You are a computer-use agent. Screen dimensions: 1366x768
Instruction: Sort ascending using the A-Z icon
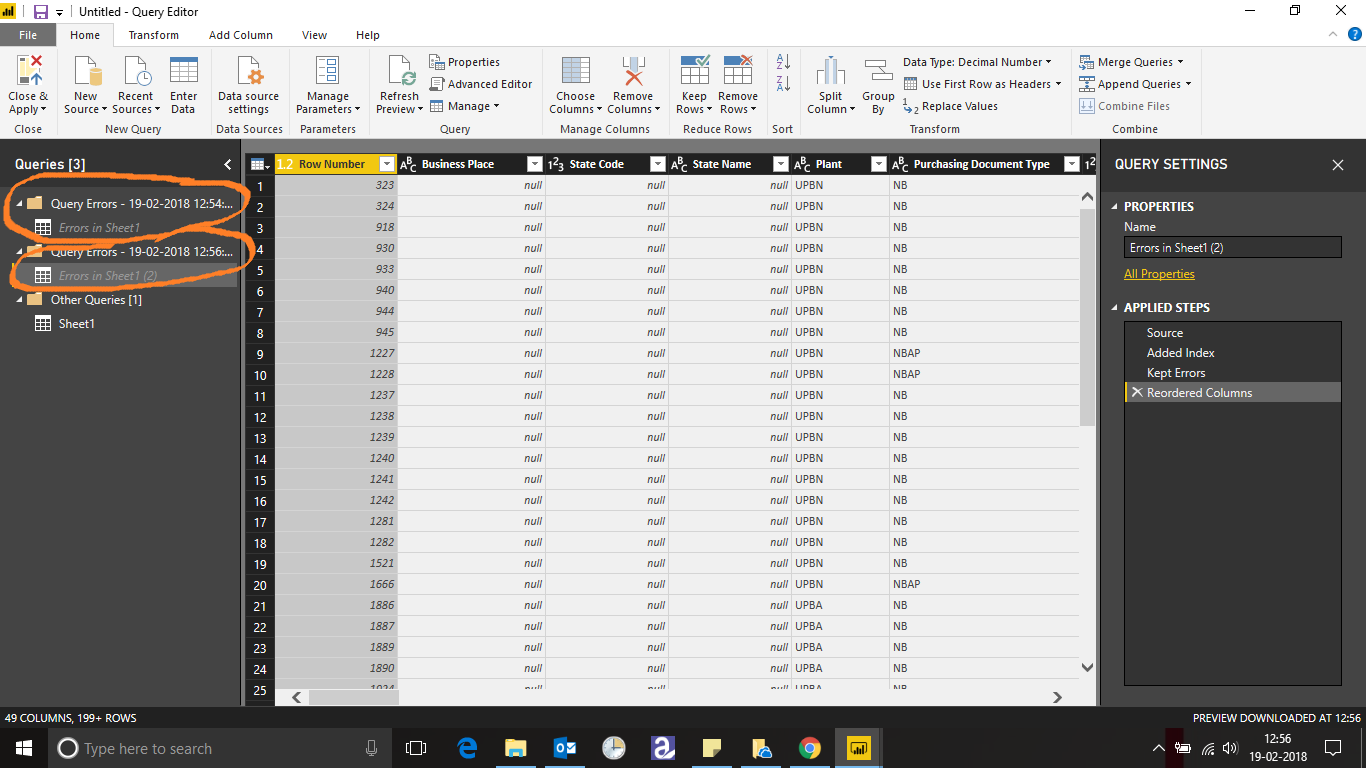(x=783, y=62)
